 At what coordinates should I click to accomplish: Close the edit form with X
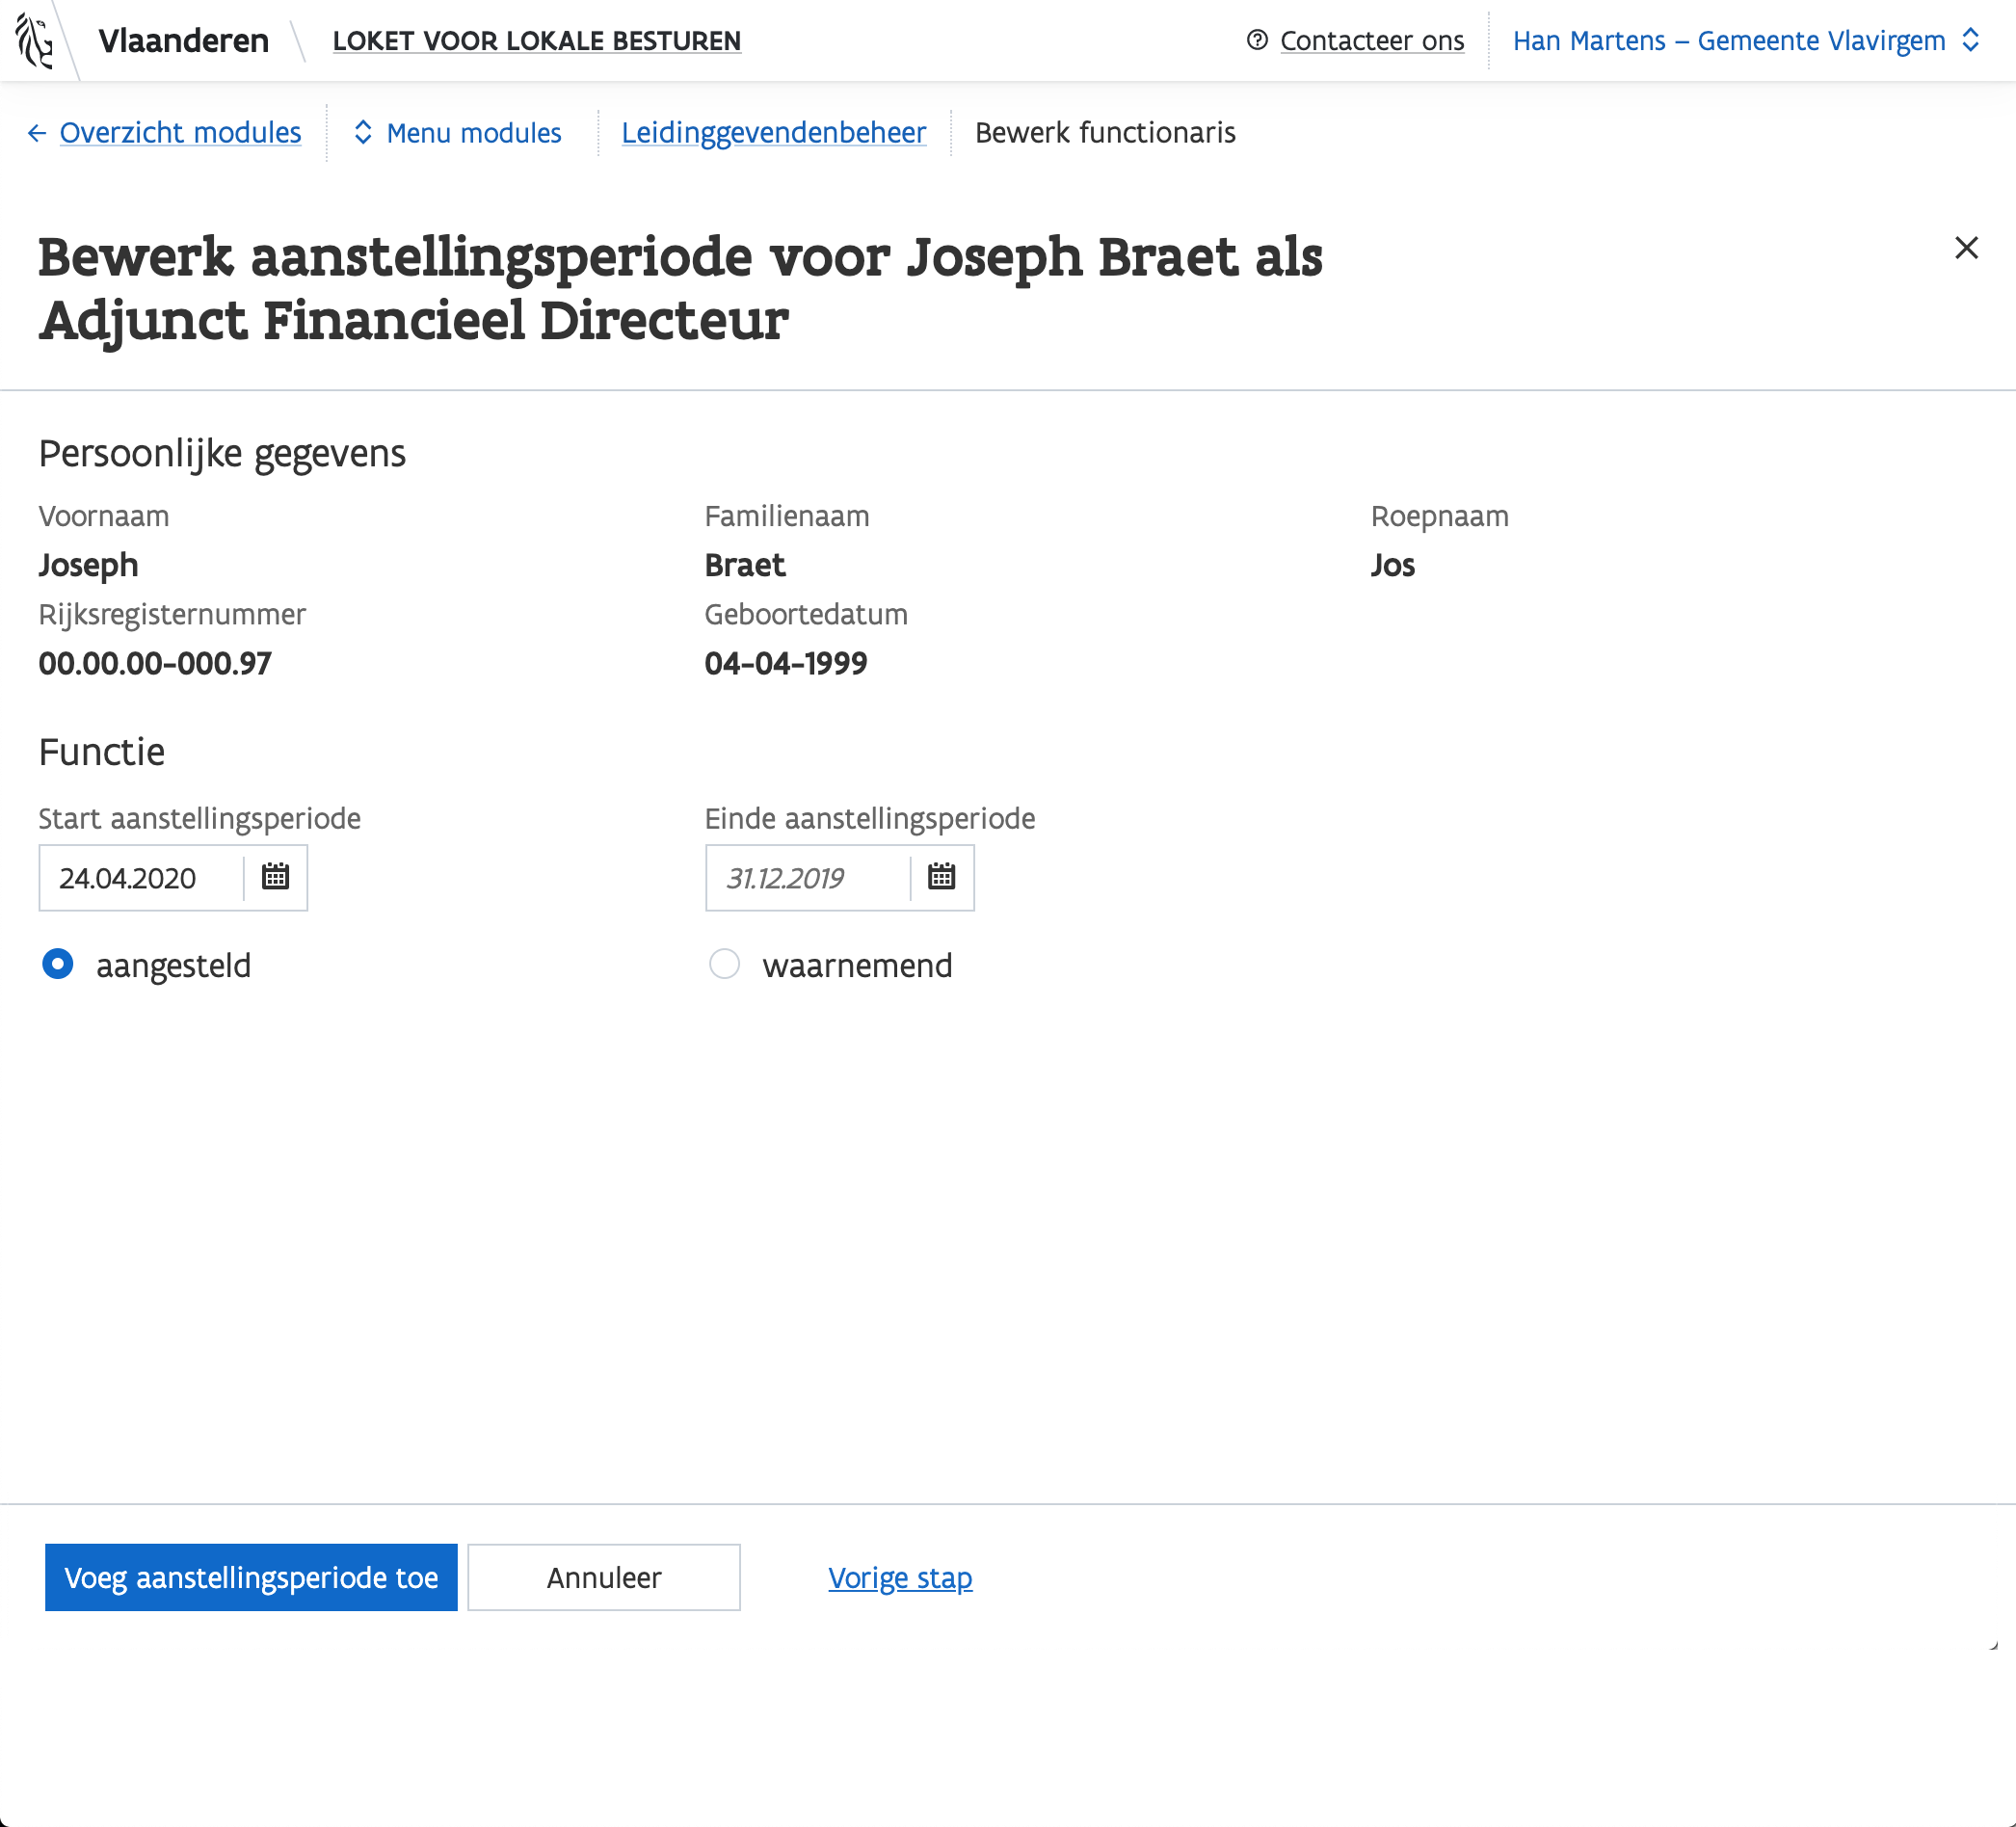coord(1965,248)
